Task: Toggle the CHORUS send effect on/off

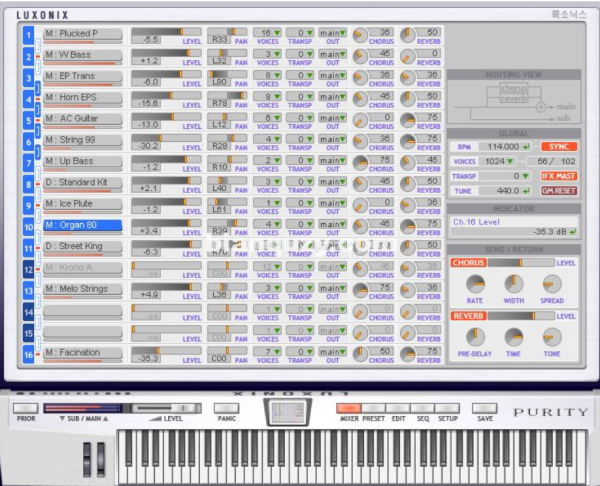Action: tap(468, 263)
